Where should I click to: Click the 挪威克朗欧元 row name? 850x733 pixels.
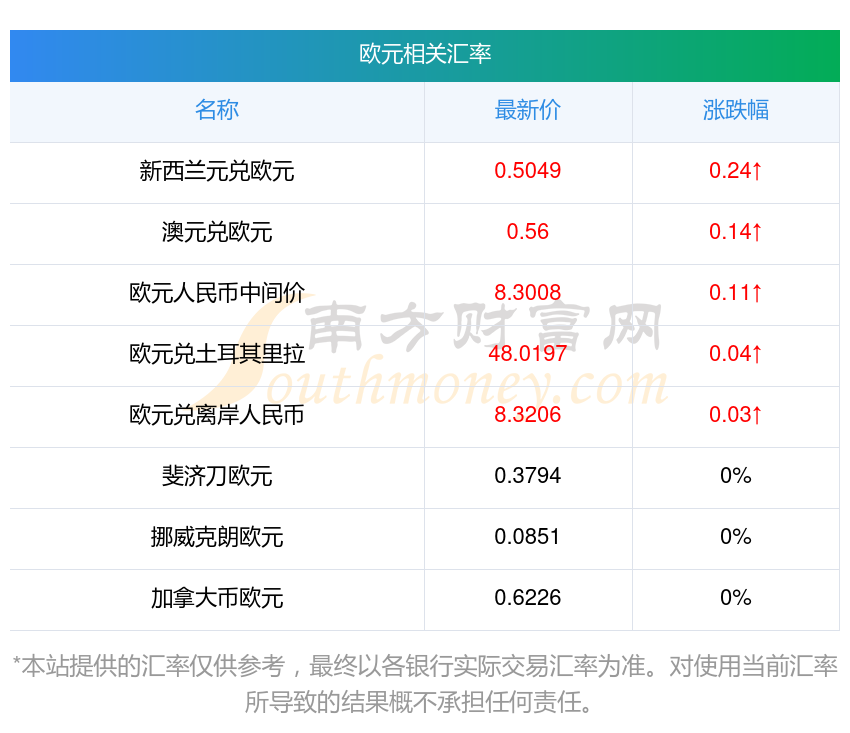[217, 537]
